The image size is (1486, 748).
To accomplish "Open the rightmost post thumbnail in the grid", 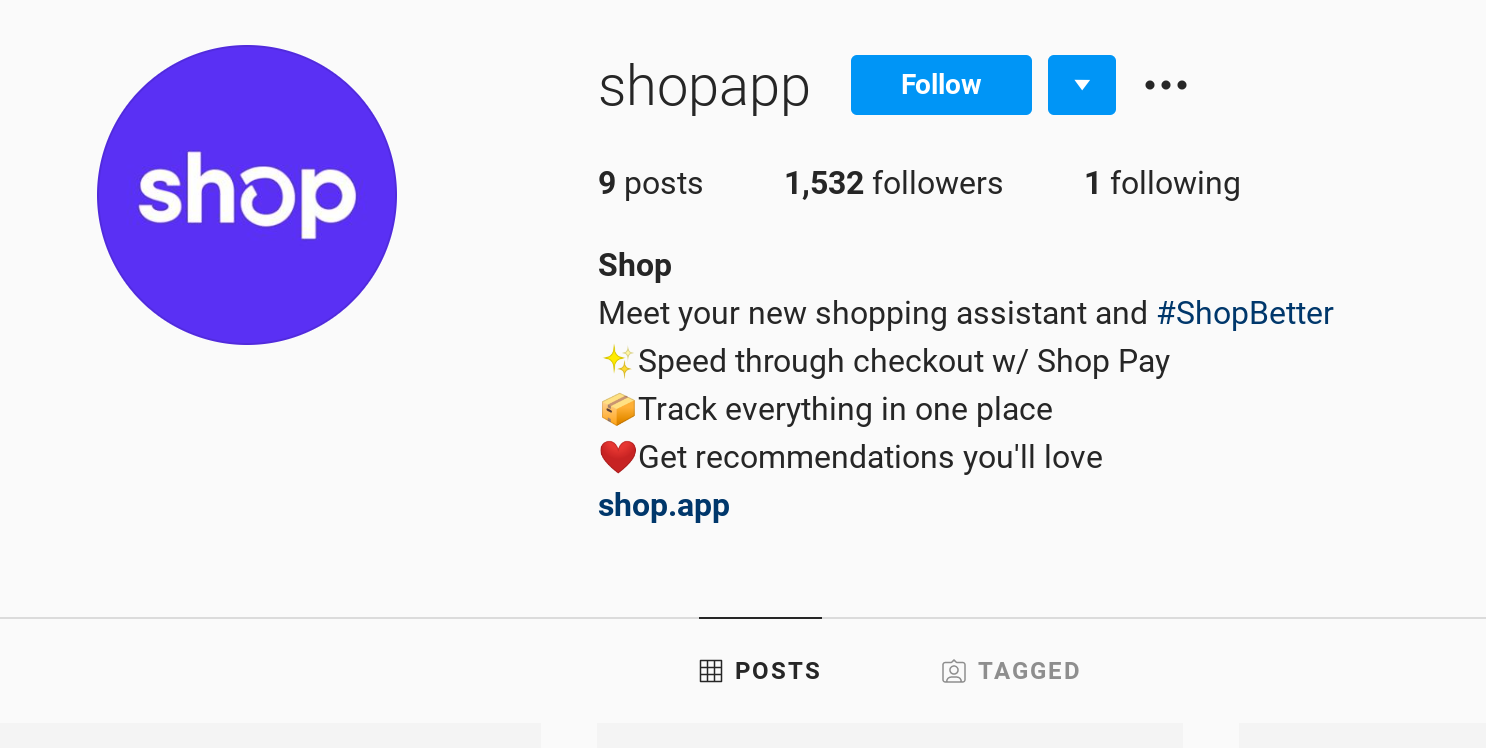I will [1362, 735].
